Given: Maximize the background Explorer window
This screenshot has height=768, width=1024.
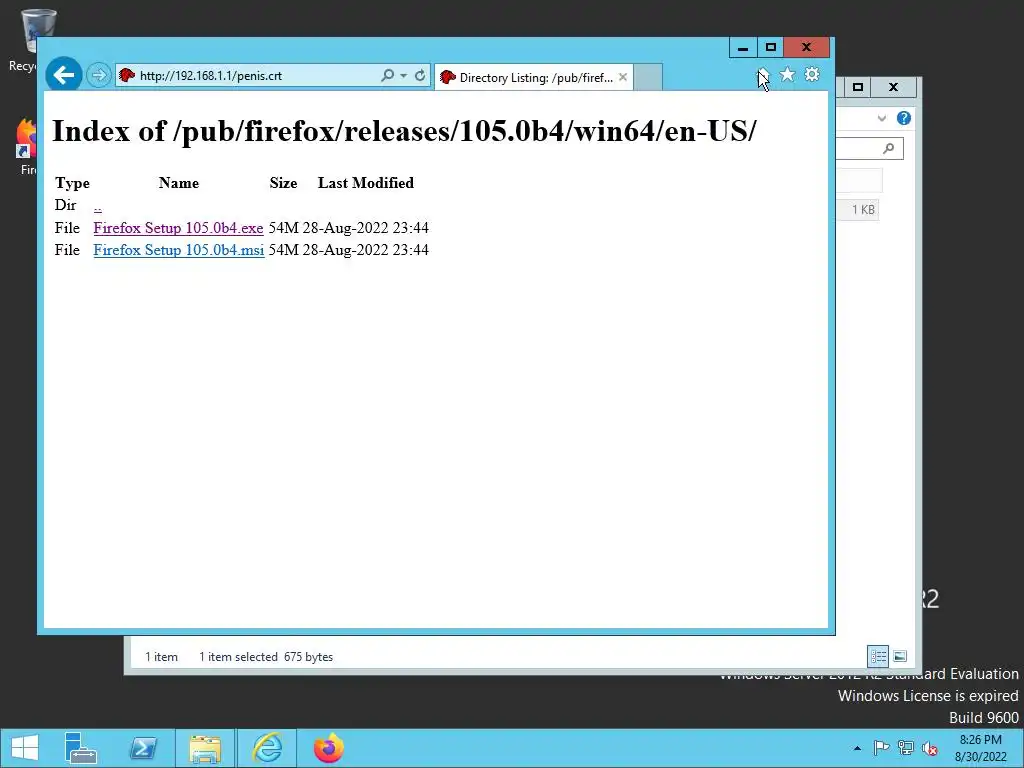Looking at the screenshot, I should (858, 87).
